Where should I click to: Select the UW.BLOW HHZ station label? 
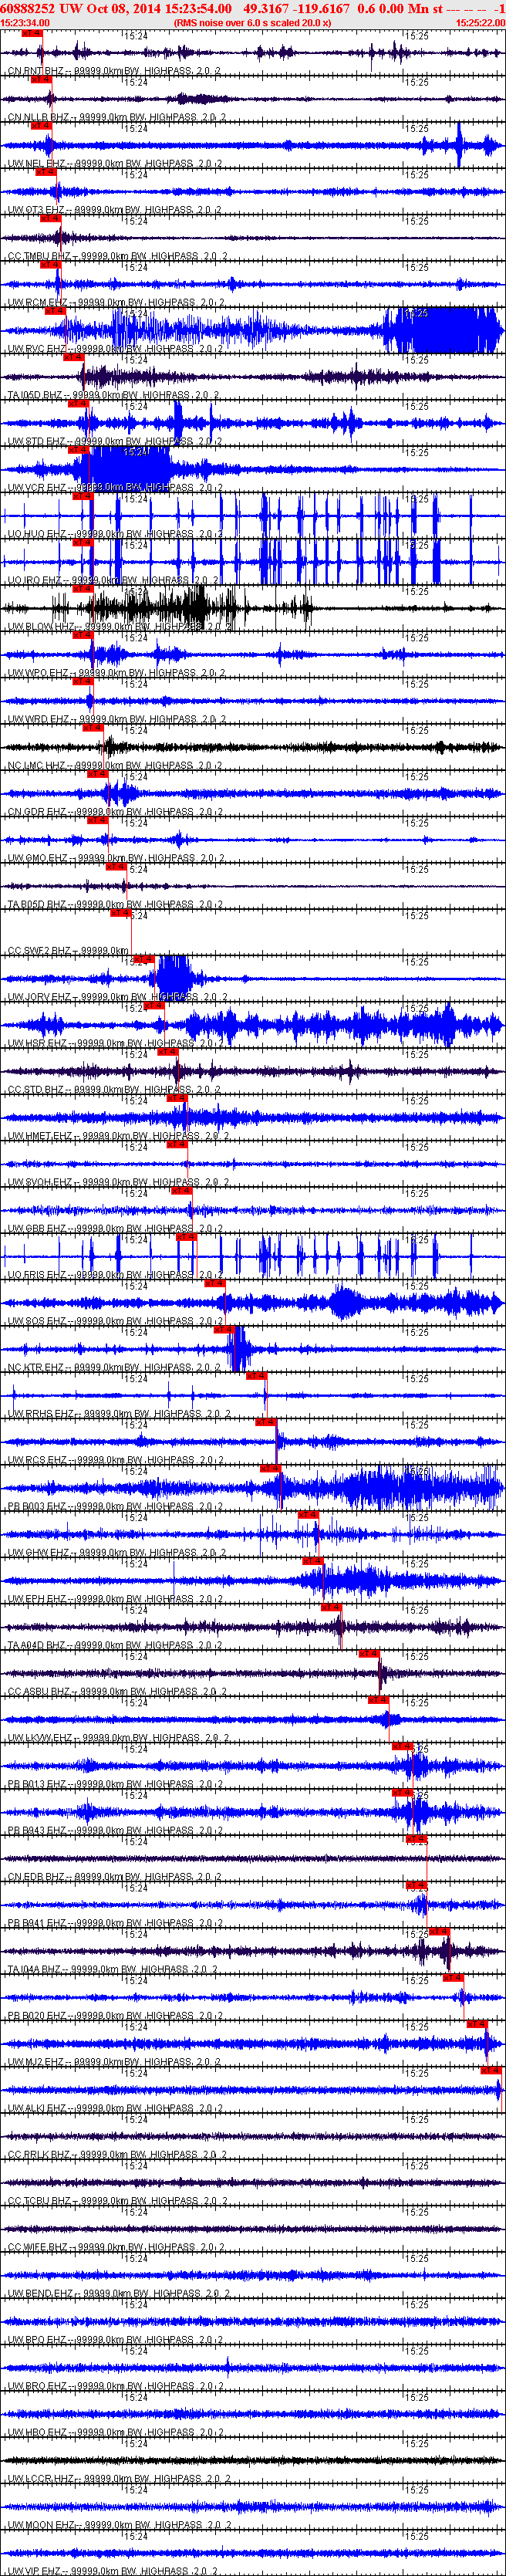[x=42, y=627]
